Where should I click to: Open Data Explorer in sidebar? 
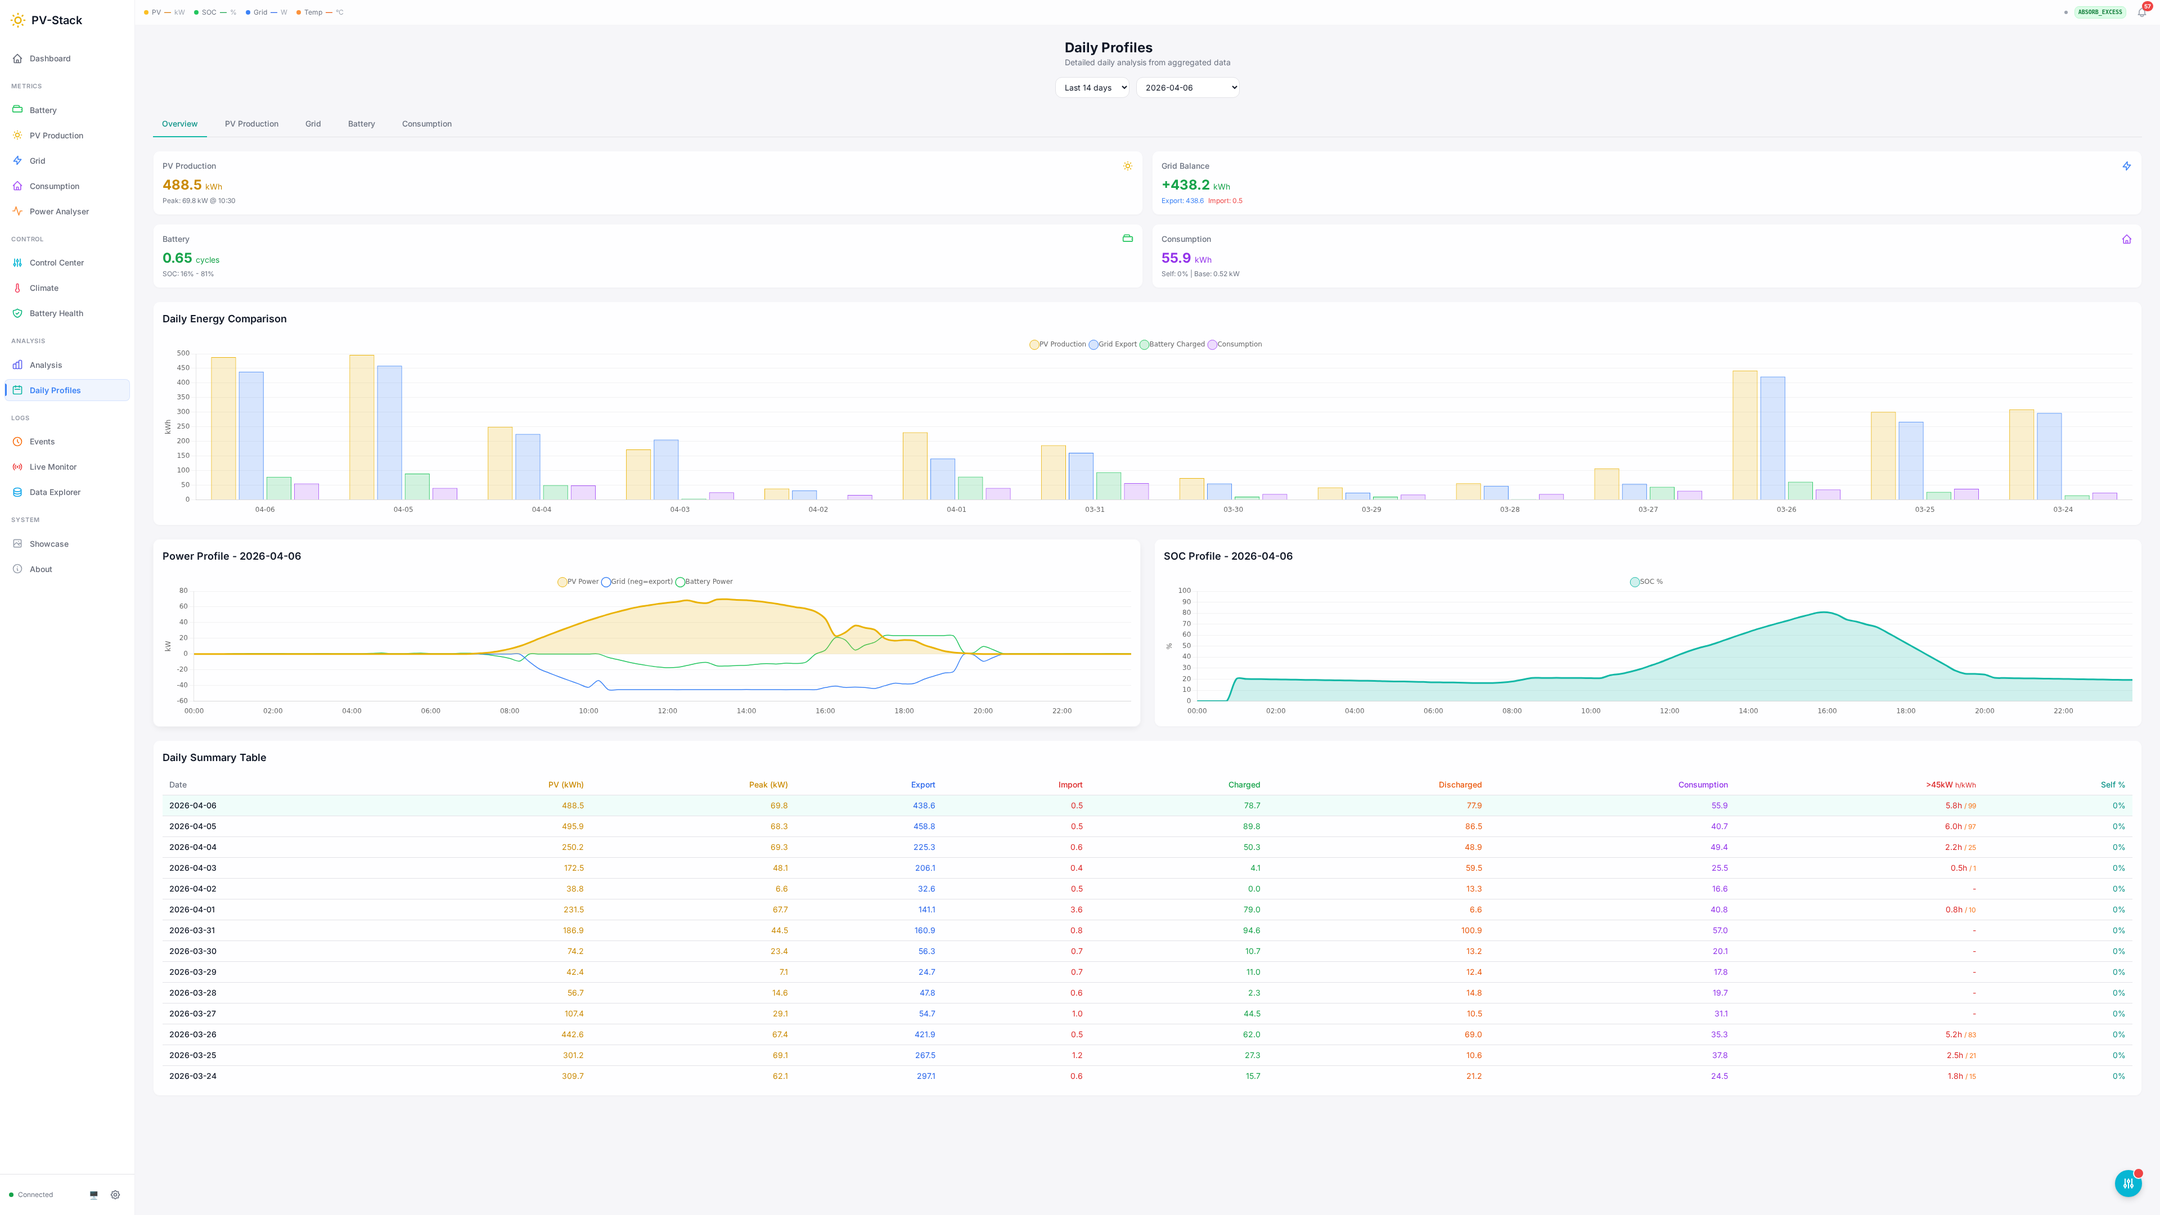[x=54, y=492]
